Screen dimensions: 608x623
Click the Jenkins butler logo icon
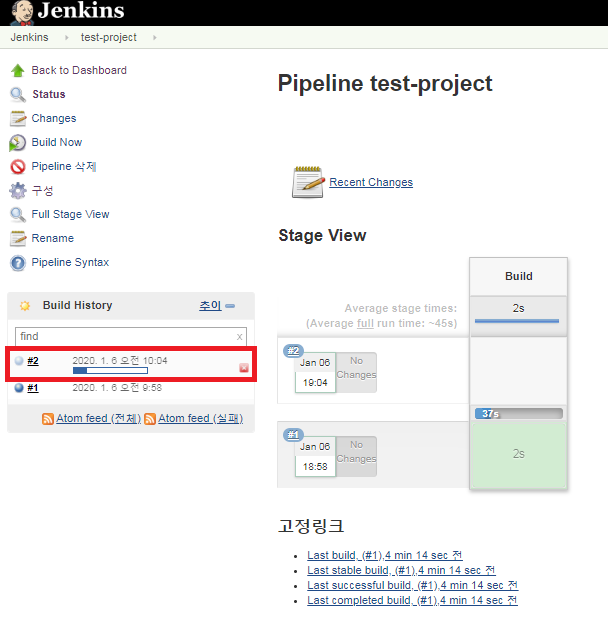click(22, 12)
